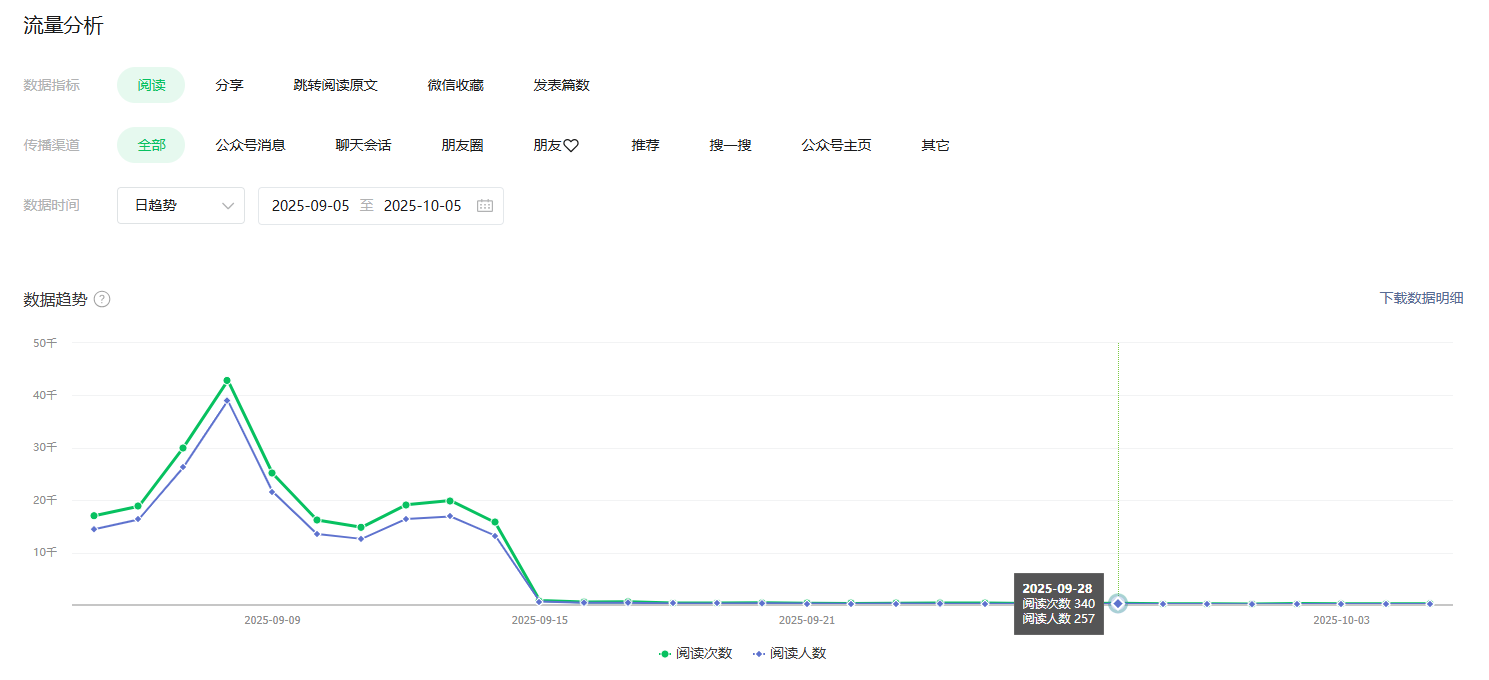Click the 2025-09-09 x-axis label
1489x680 pixels.
point(272,620)
